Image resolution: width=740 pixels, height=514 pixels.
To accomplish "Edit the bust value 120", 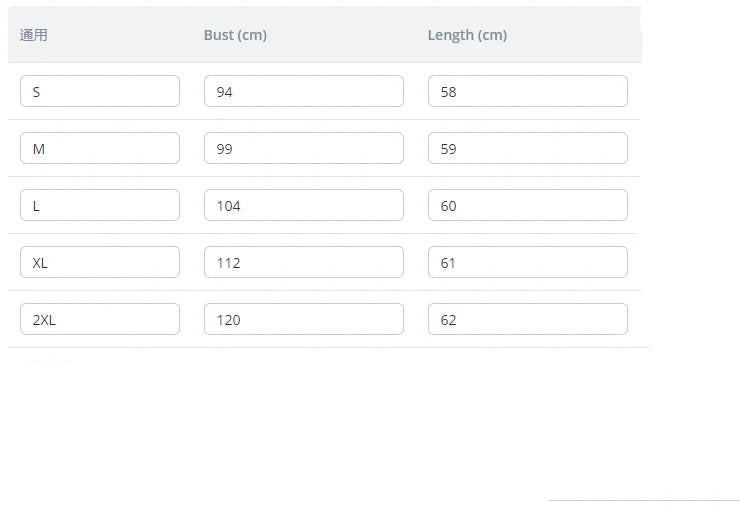I will point(303,319).
